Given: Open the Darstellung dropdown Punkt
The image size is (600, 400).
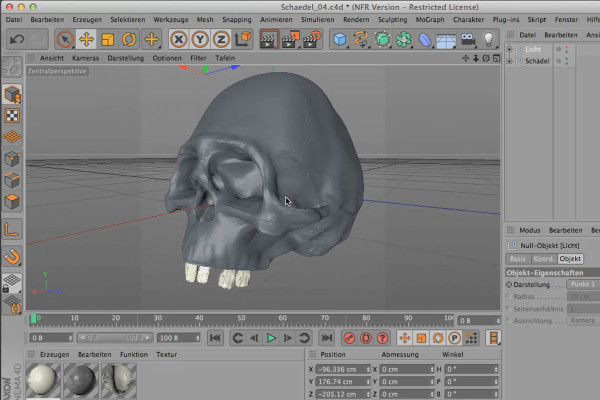Looking at the screenshot, I should click(x=583, y=284).
